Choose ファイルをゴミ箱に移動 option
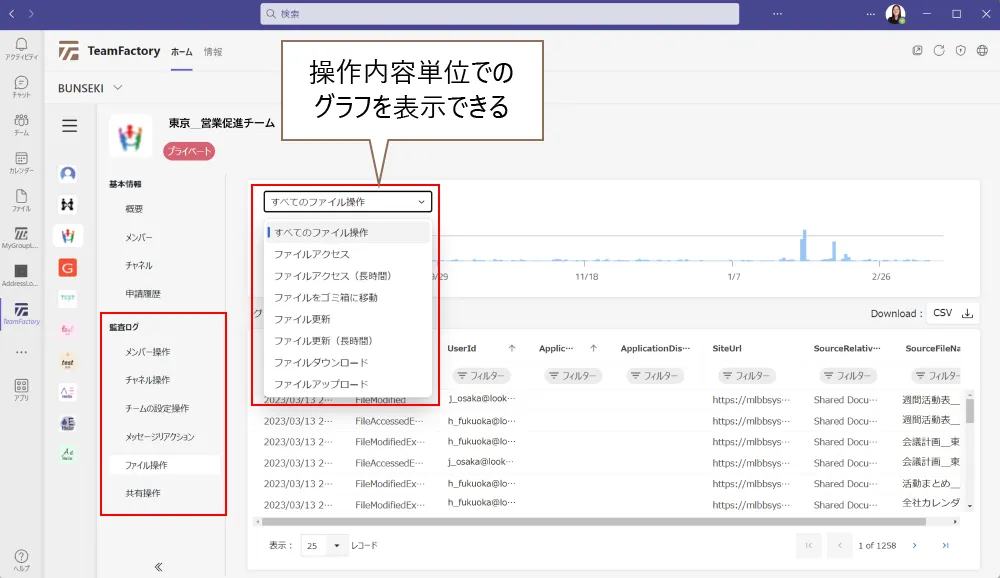This screenshot has height=578, width=1000. click(x=326, y=297)
